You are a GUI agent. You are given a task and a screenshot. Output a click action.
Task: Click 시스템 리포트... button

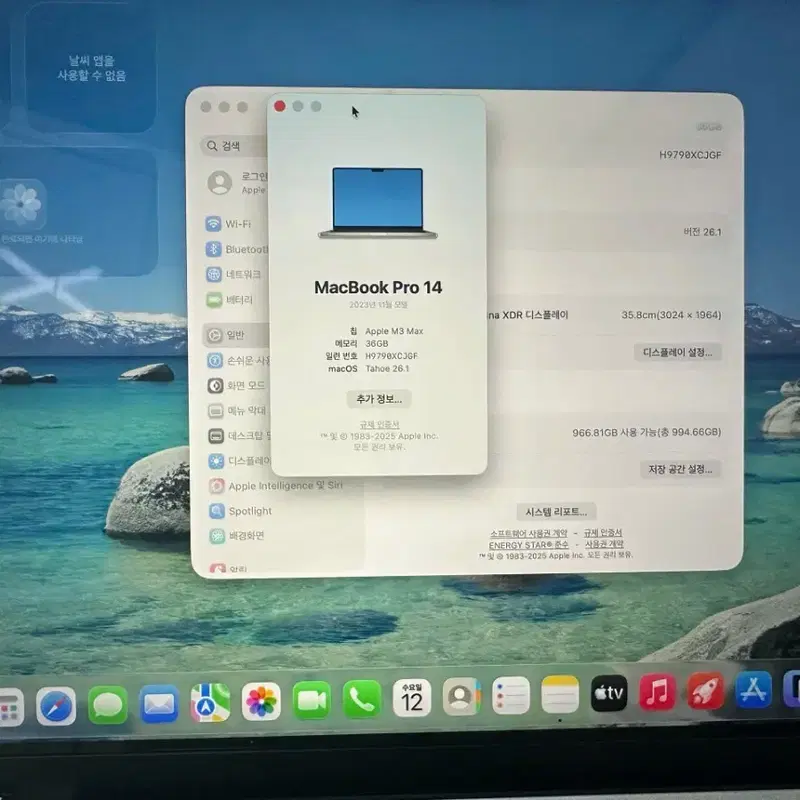[x=556, y=512]
